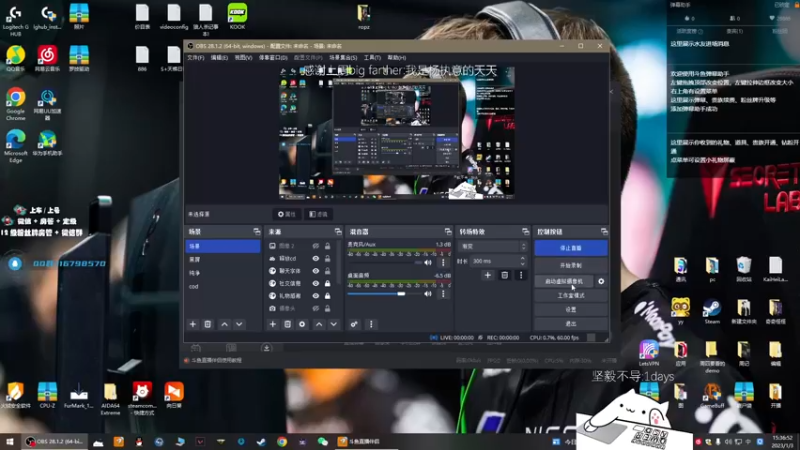Image resolution: width=800 pixels, height=450 pixels.
Task: Hide the cd source with its eye icon
Action: click(316, 258)
